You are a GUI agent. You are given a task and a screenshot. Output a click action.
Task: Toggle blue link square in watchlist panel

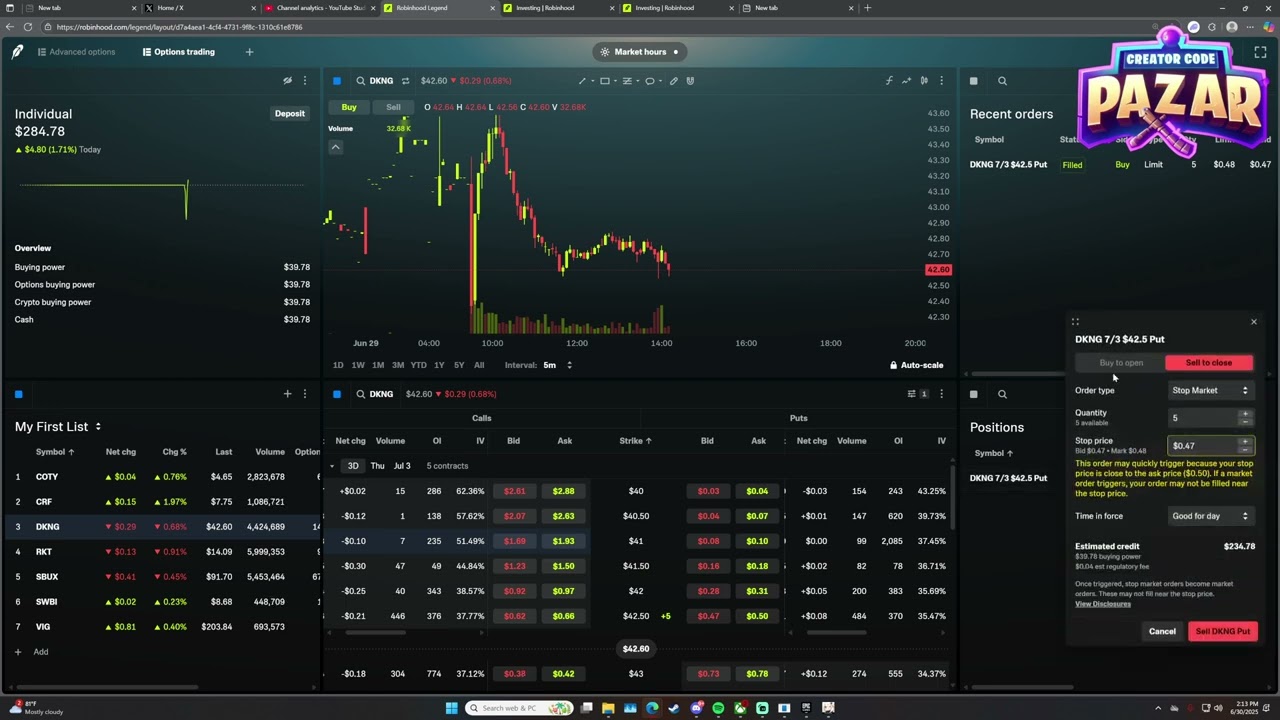(18, 394)
